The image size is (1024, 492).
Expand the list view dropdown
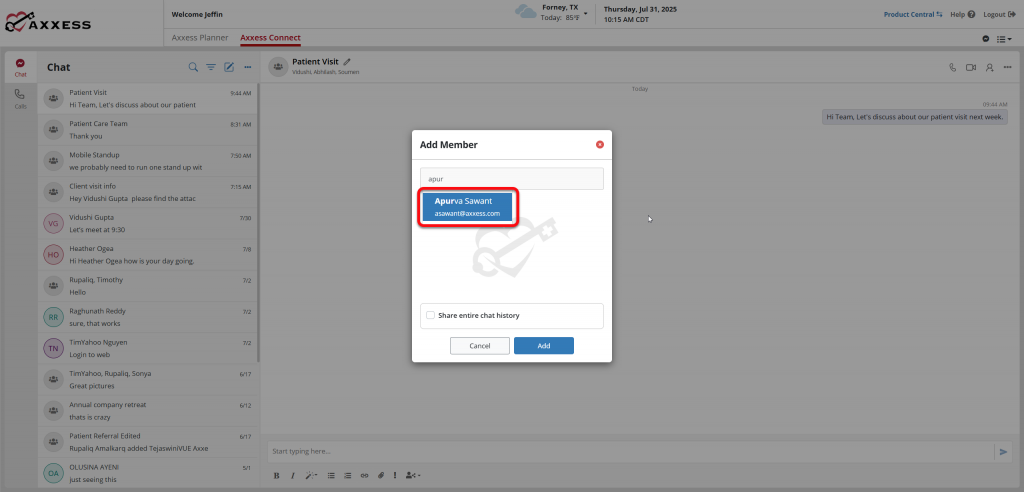click(1003, 38)
